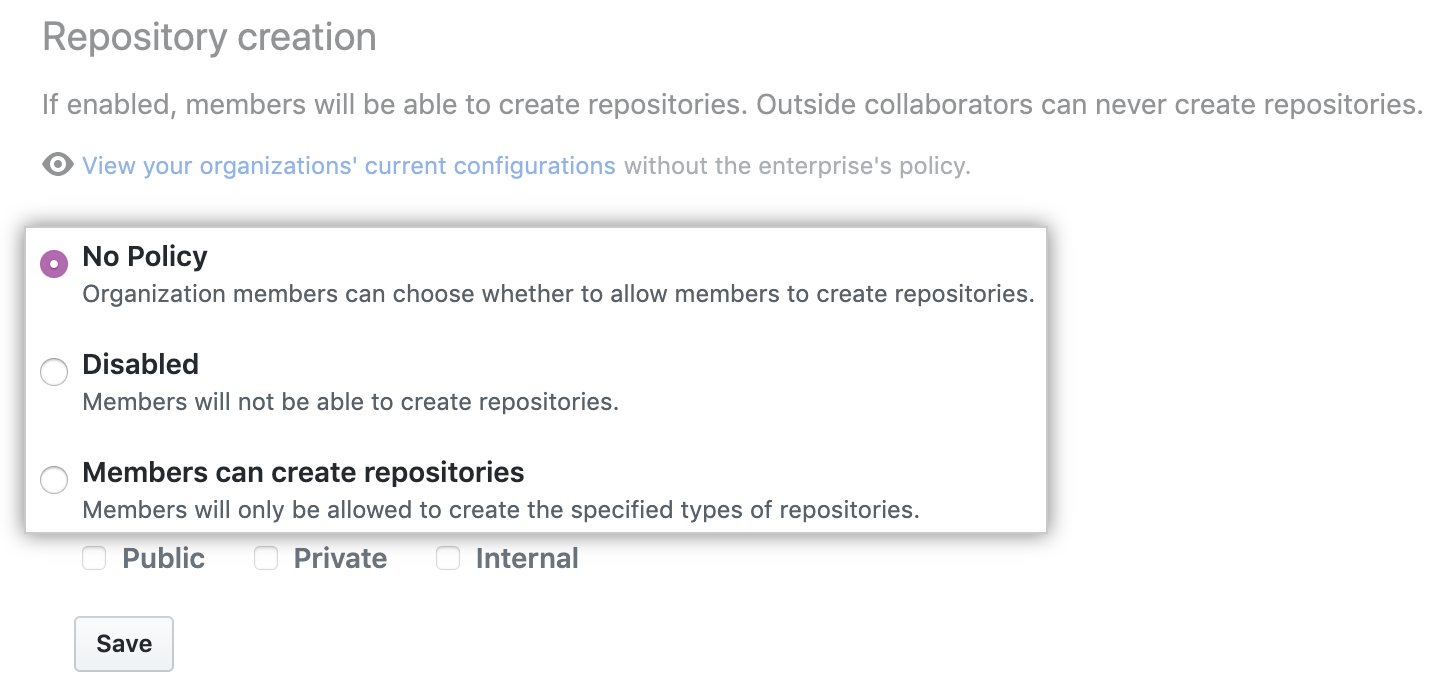The image size is (1438, 684).
Task: Click 'Members will not be able' description
Action: point(350,403)
